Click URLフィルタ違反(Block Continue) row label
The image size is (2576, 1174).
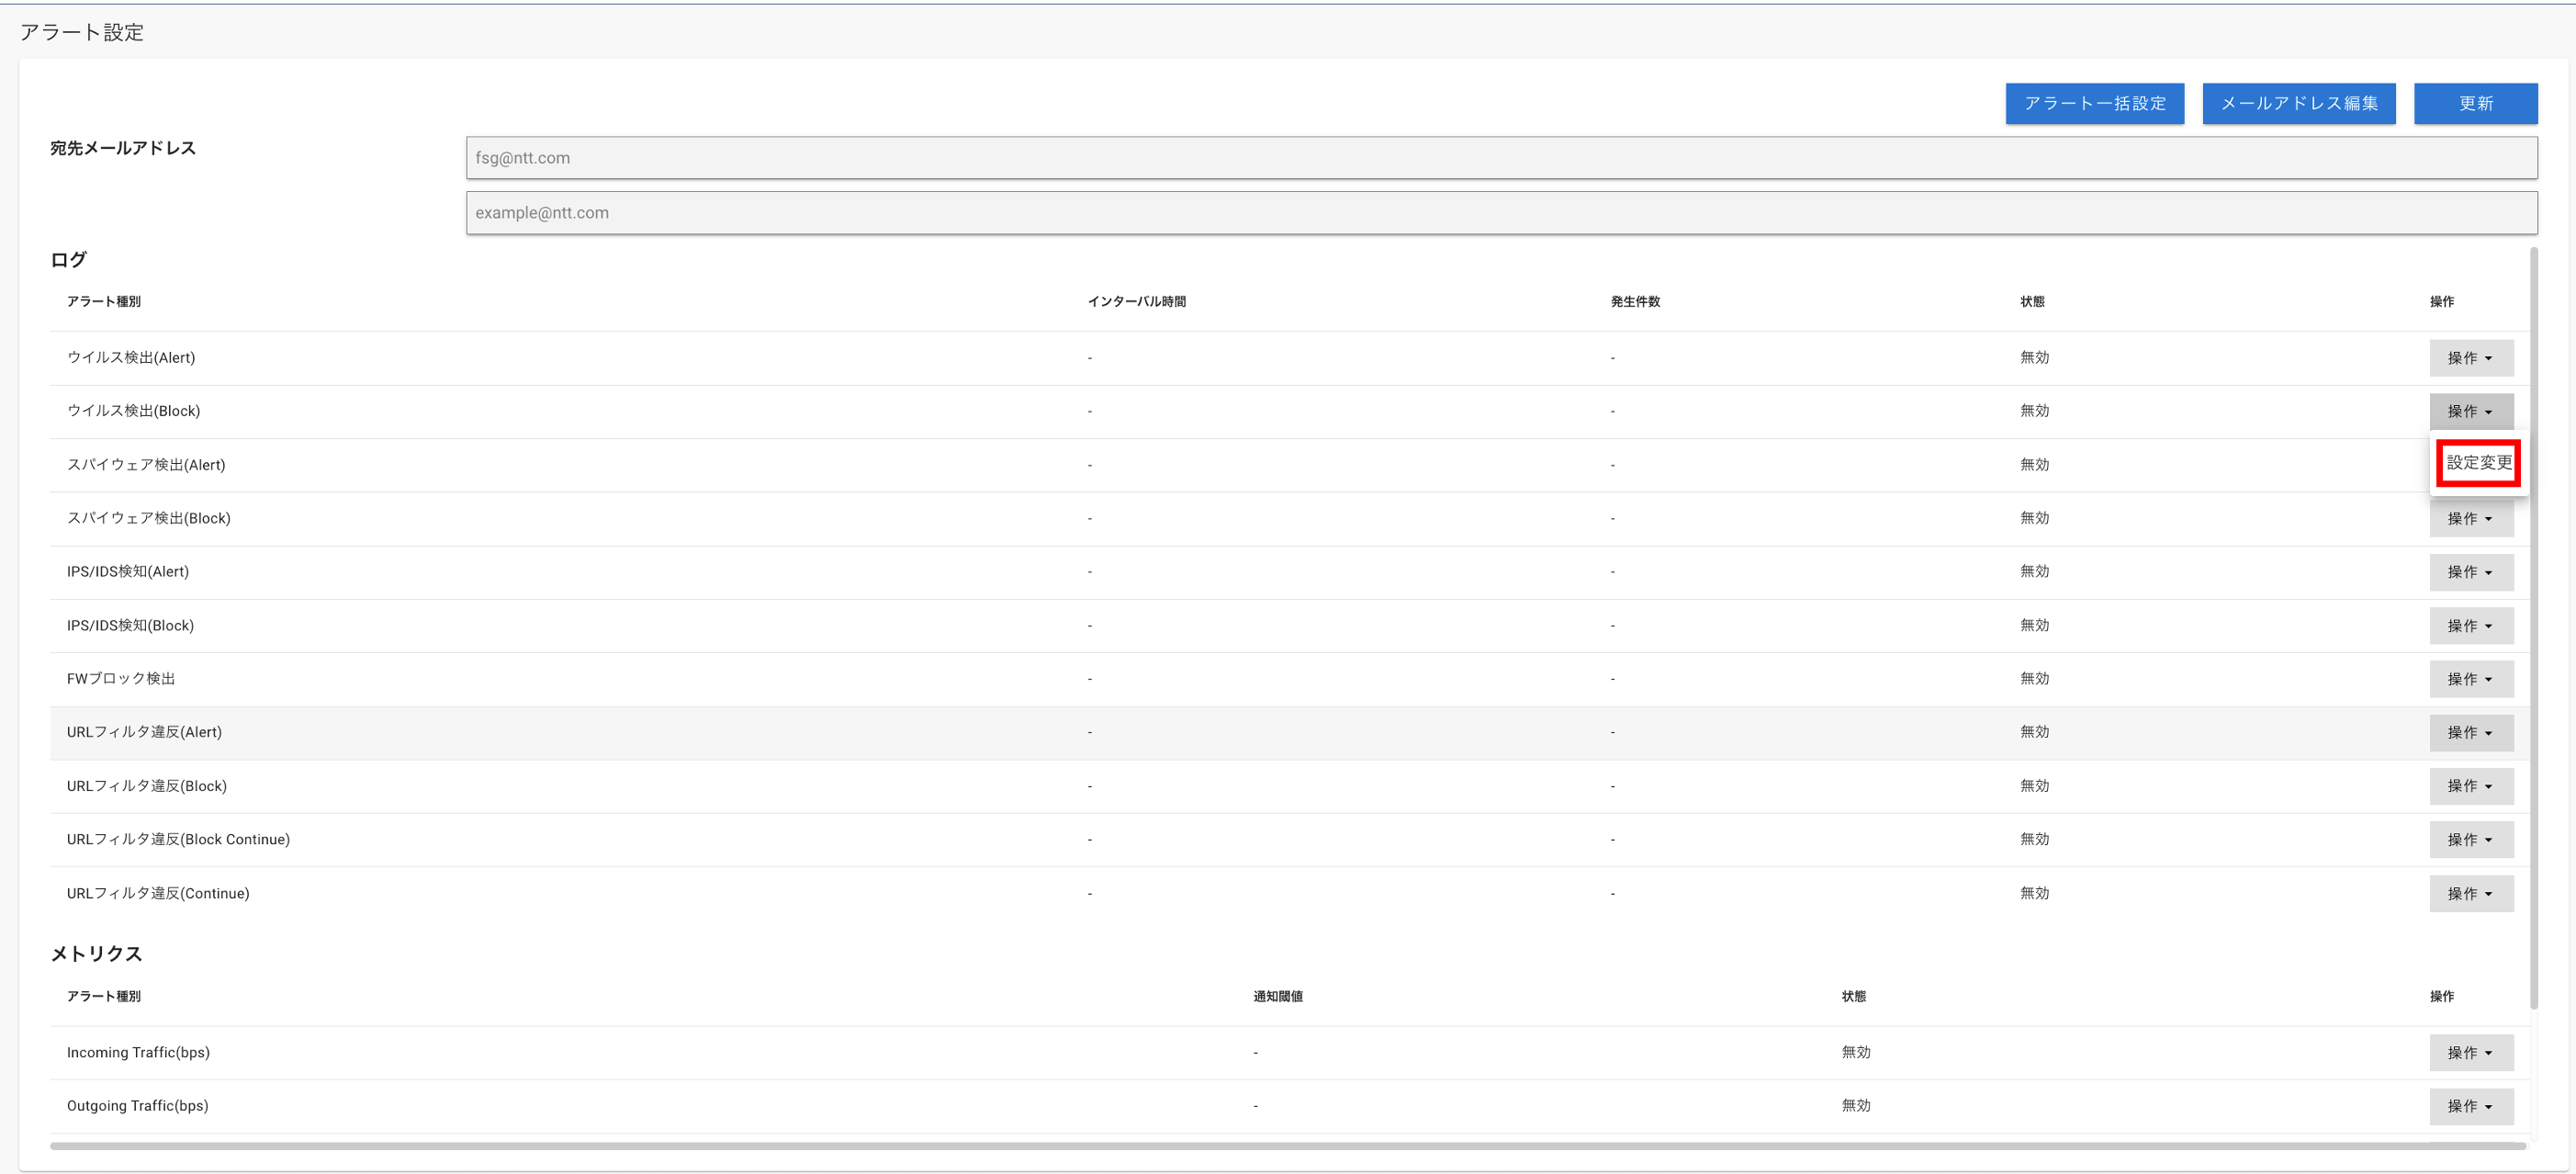178,840
